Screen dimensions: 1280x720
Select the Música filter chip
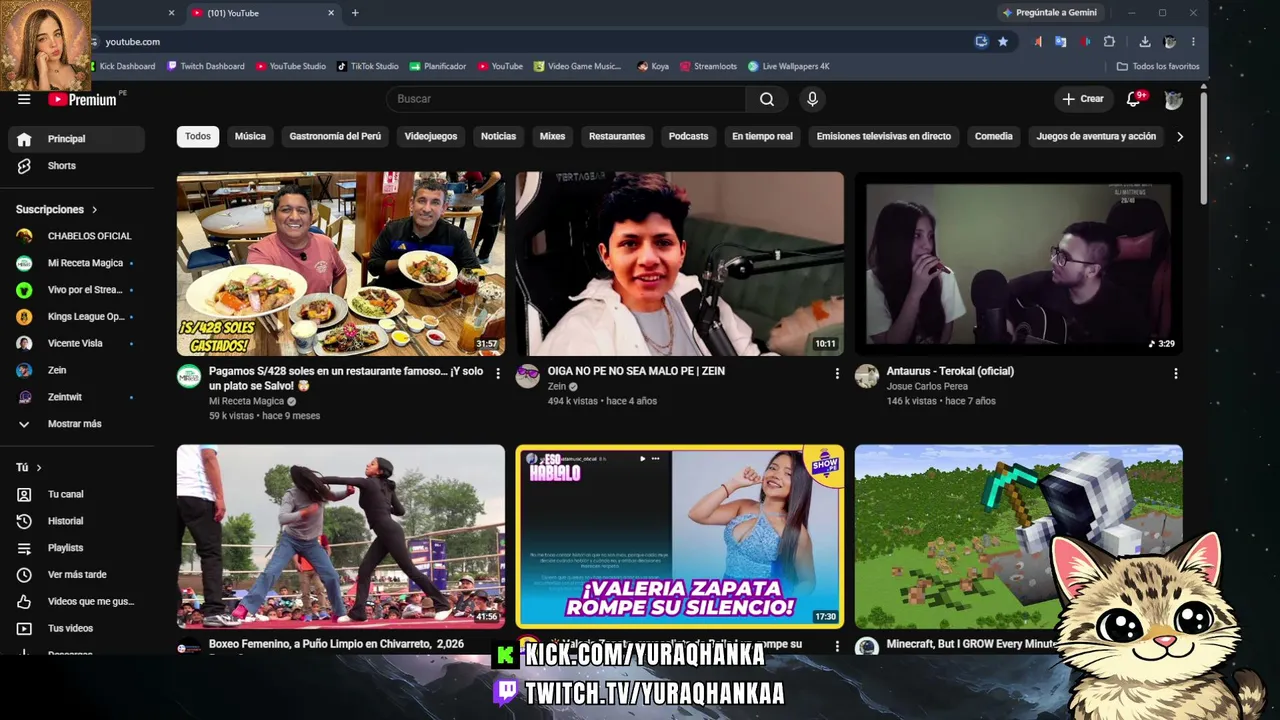tap(250, 136)
